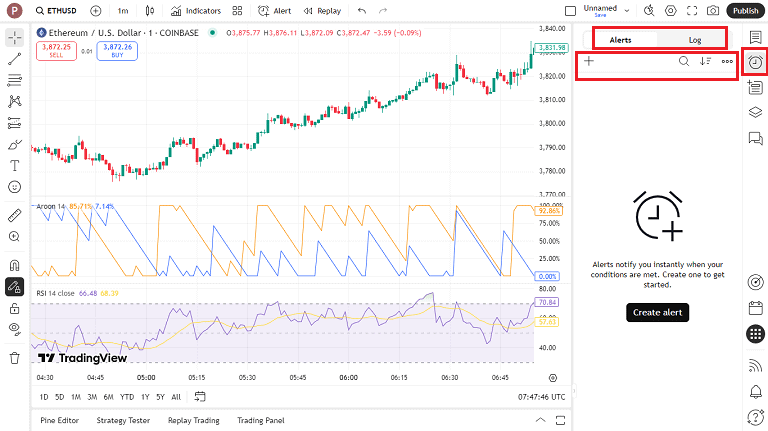Viewport: 768px width, 431px height.
Task: Select the brush drawing tool
Action: [15, 144]
